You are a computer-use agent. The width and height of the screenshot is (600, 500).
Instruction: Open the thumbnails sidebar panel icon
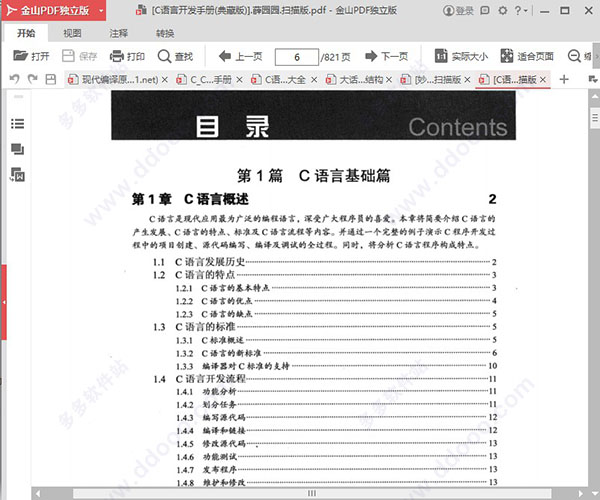(17, 149)
